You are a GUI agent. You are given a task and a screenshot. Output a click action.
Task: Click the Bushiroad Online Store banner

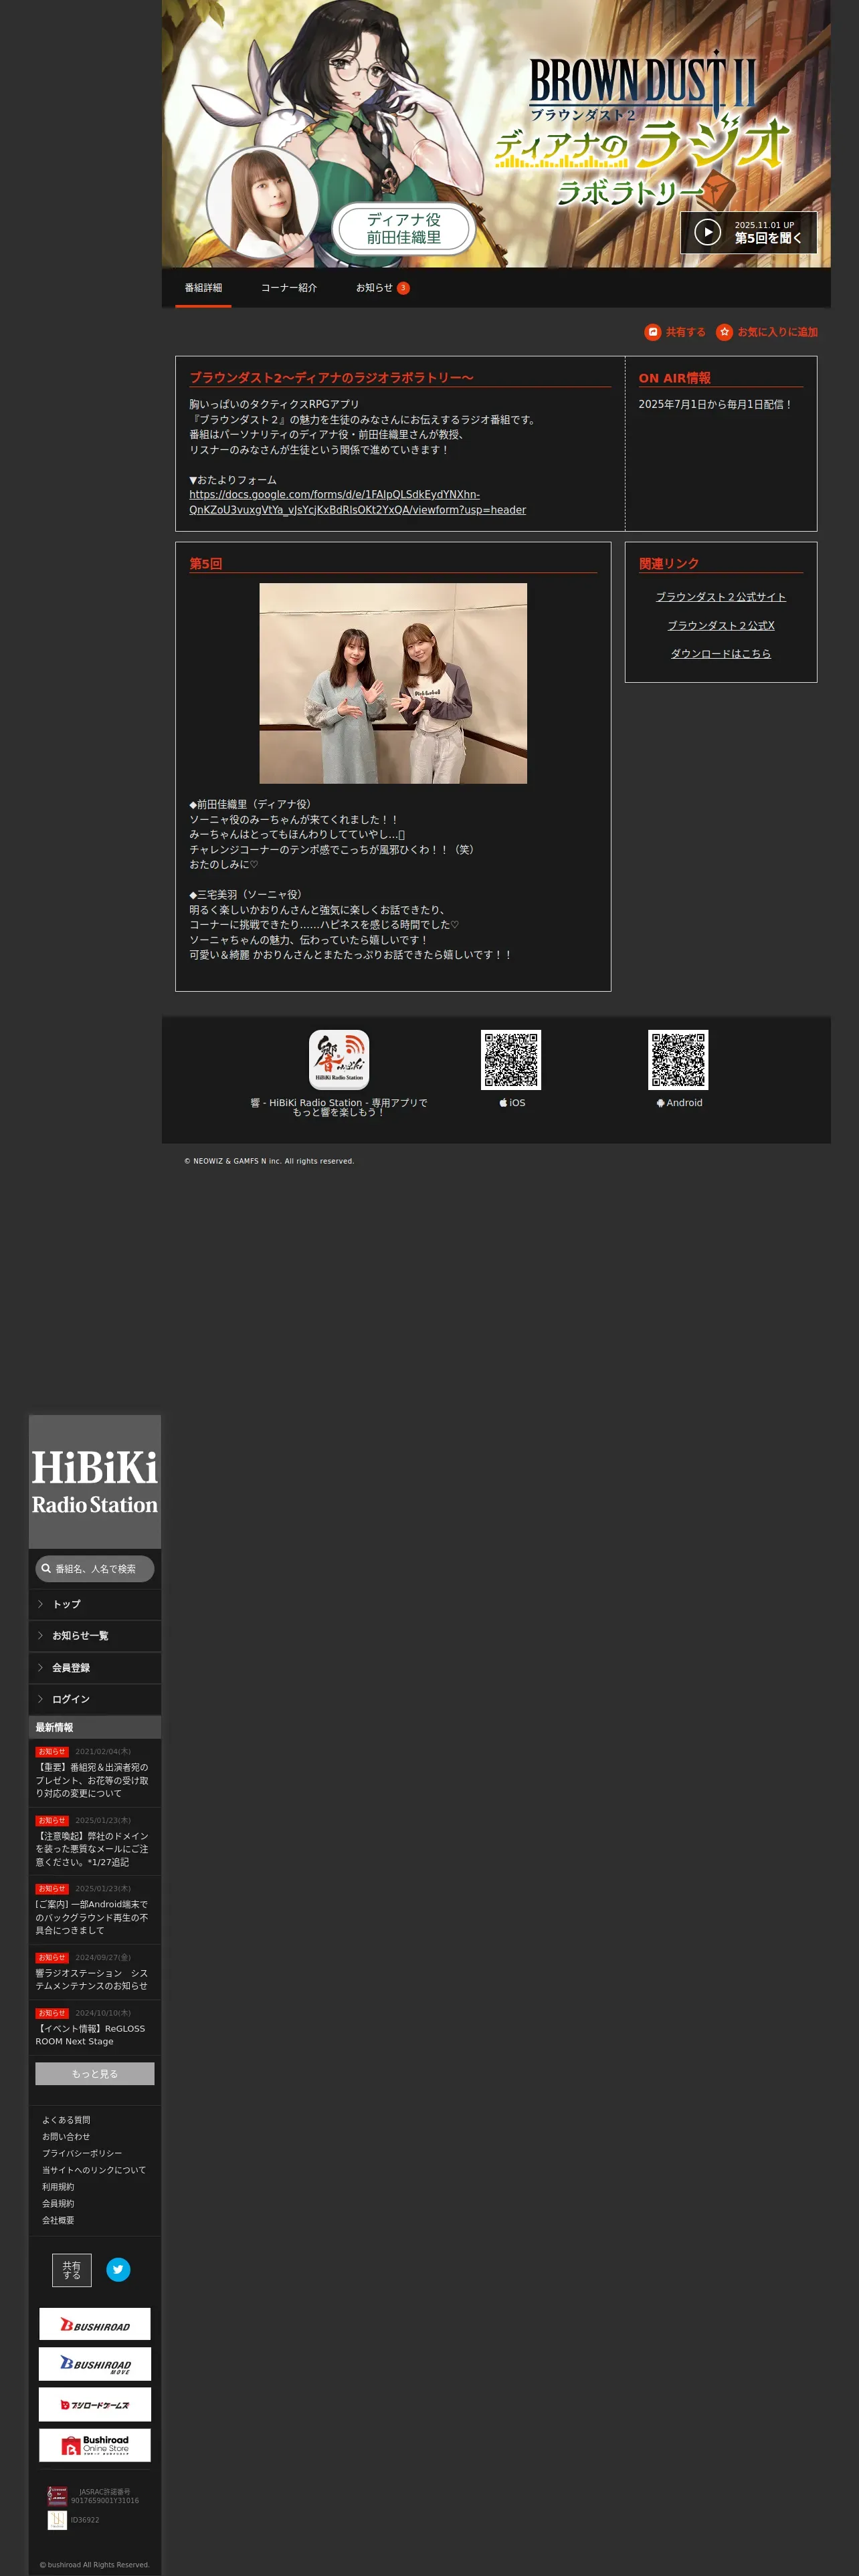point(95,2445)
